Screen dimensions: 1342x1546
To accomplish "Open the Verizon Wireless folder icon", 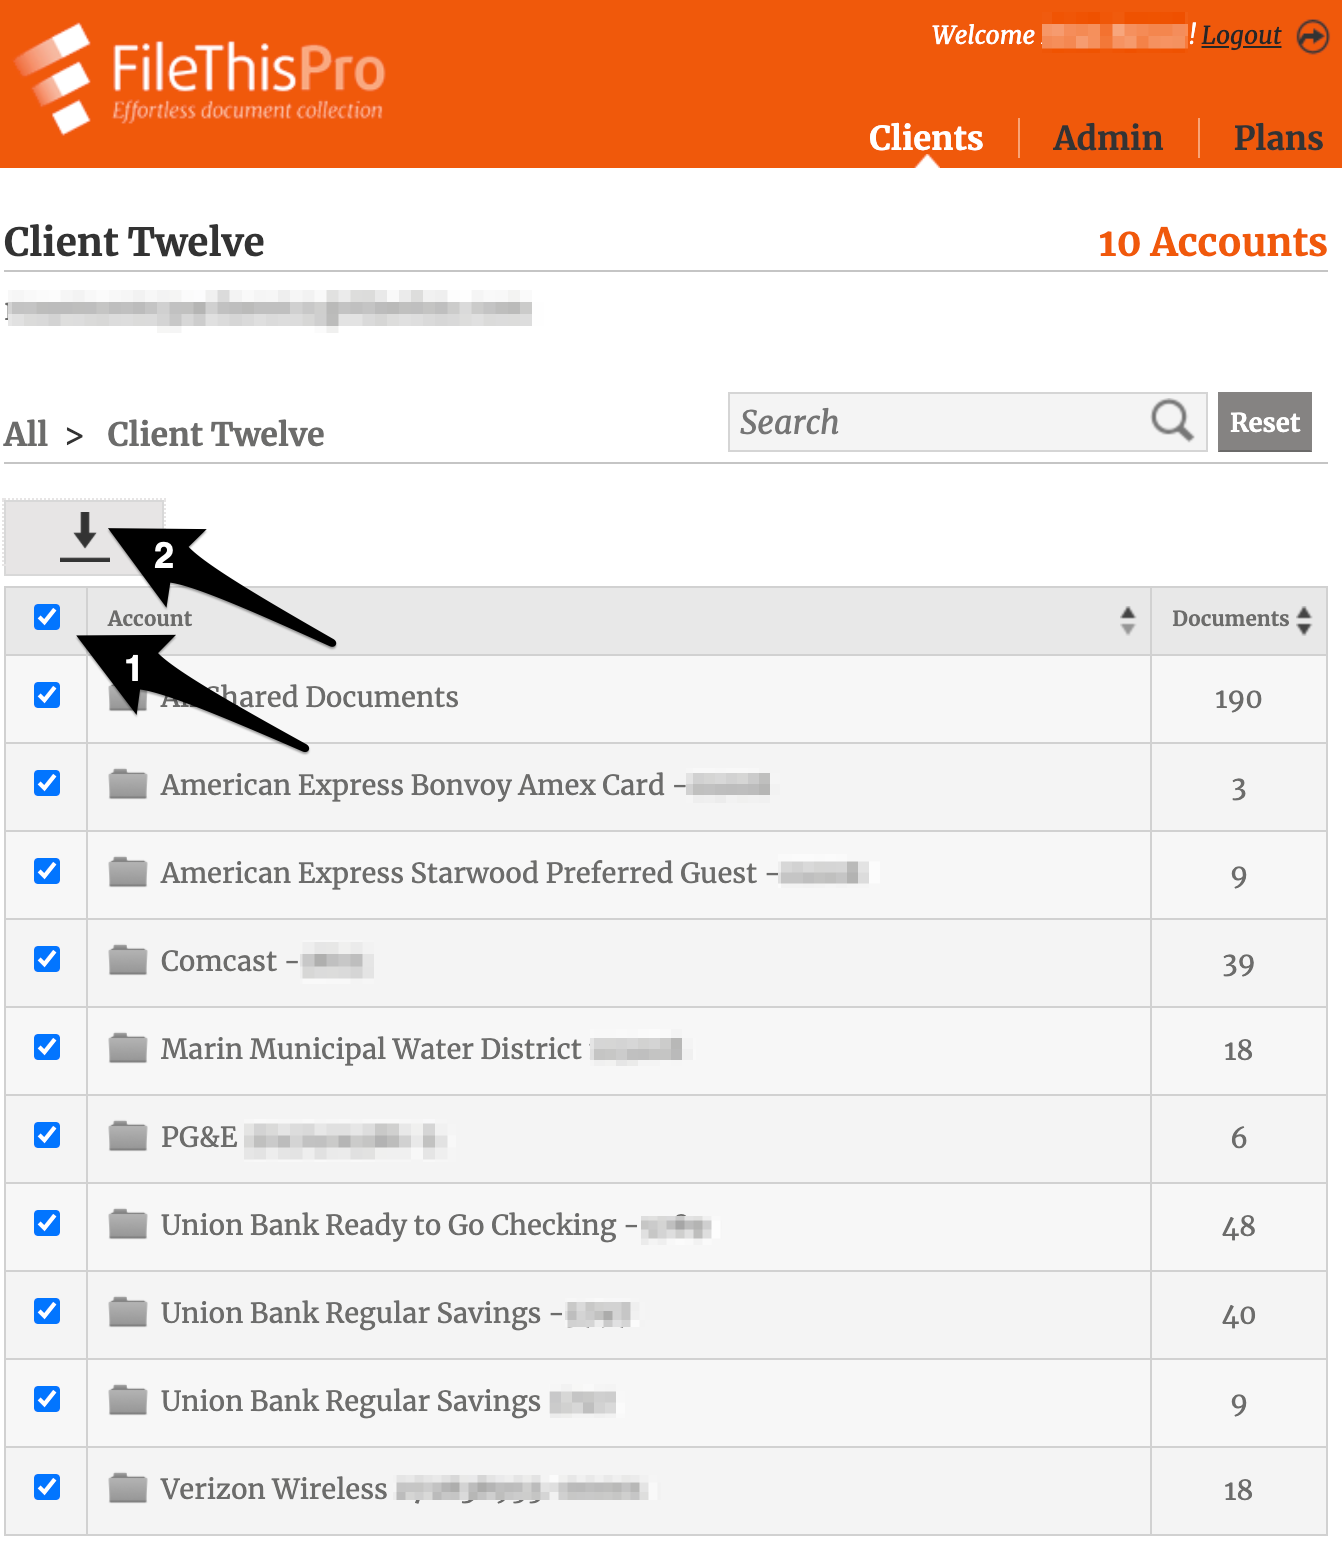I will pos(128,1488).
